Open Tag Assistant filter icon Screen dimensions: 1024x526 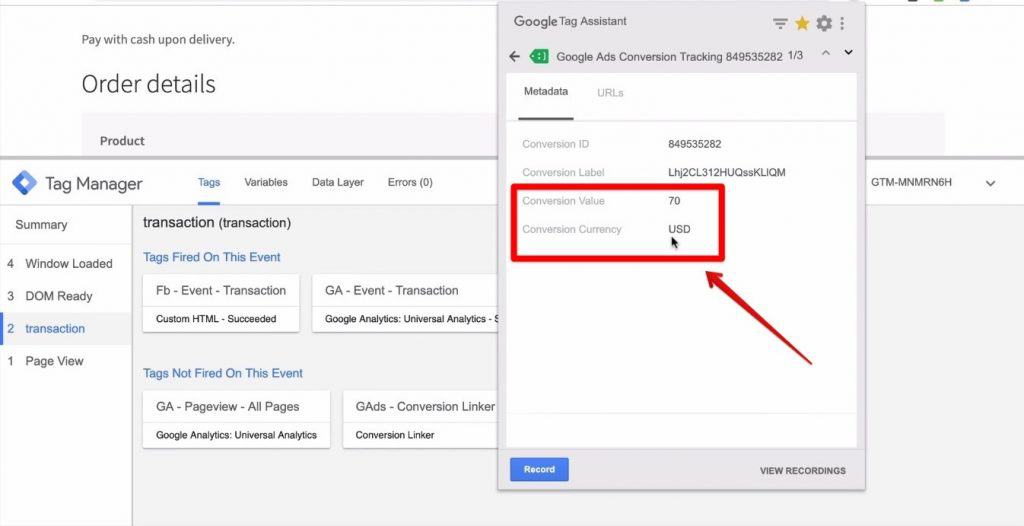tap(780, 24)
